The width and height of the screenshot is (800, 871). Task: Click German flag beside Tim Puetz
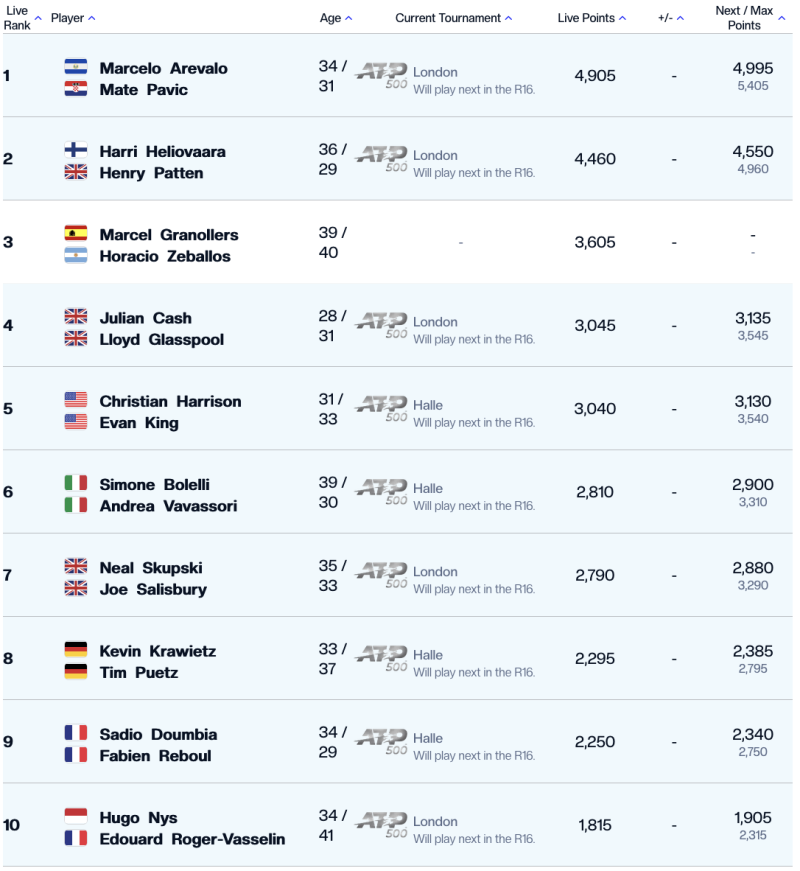[x=76, y=671]
